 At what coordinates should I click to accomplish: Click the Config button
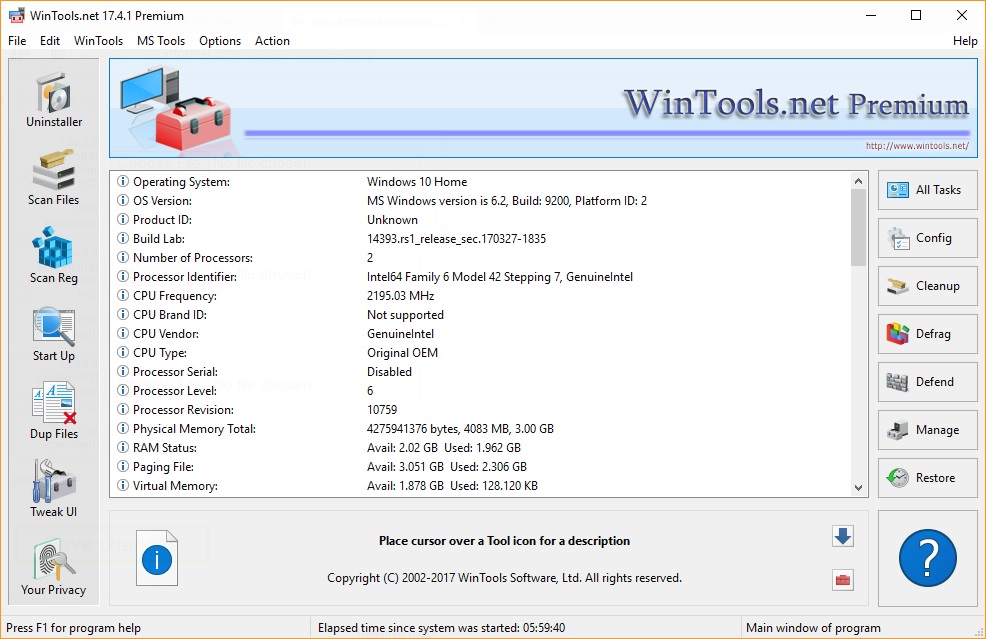click(x=928, y=238)
